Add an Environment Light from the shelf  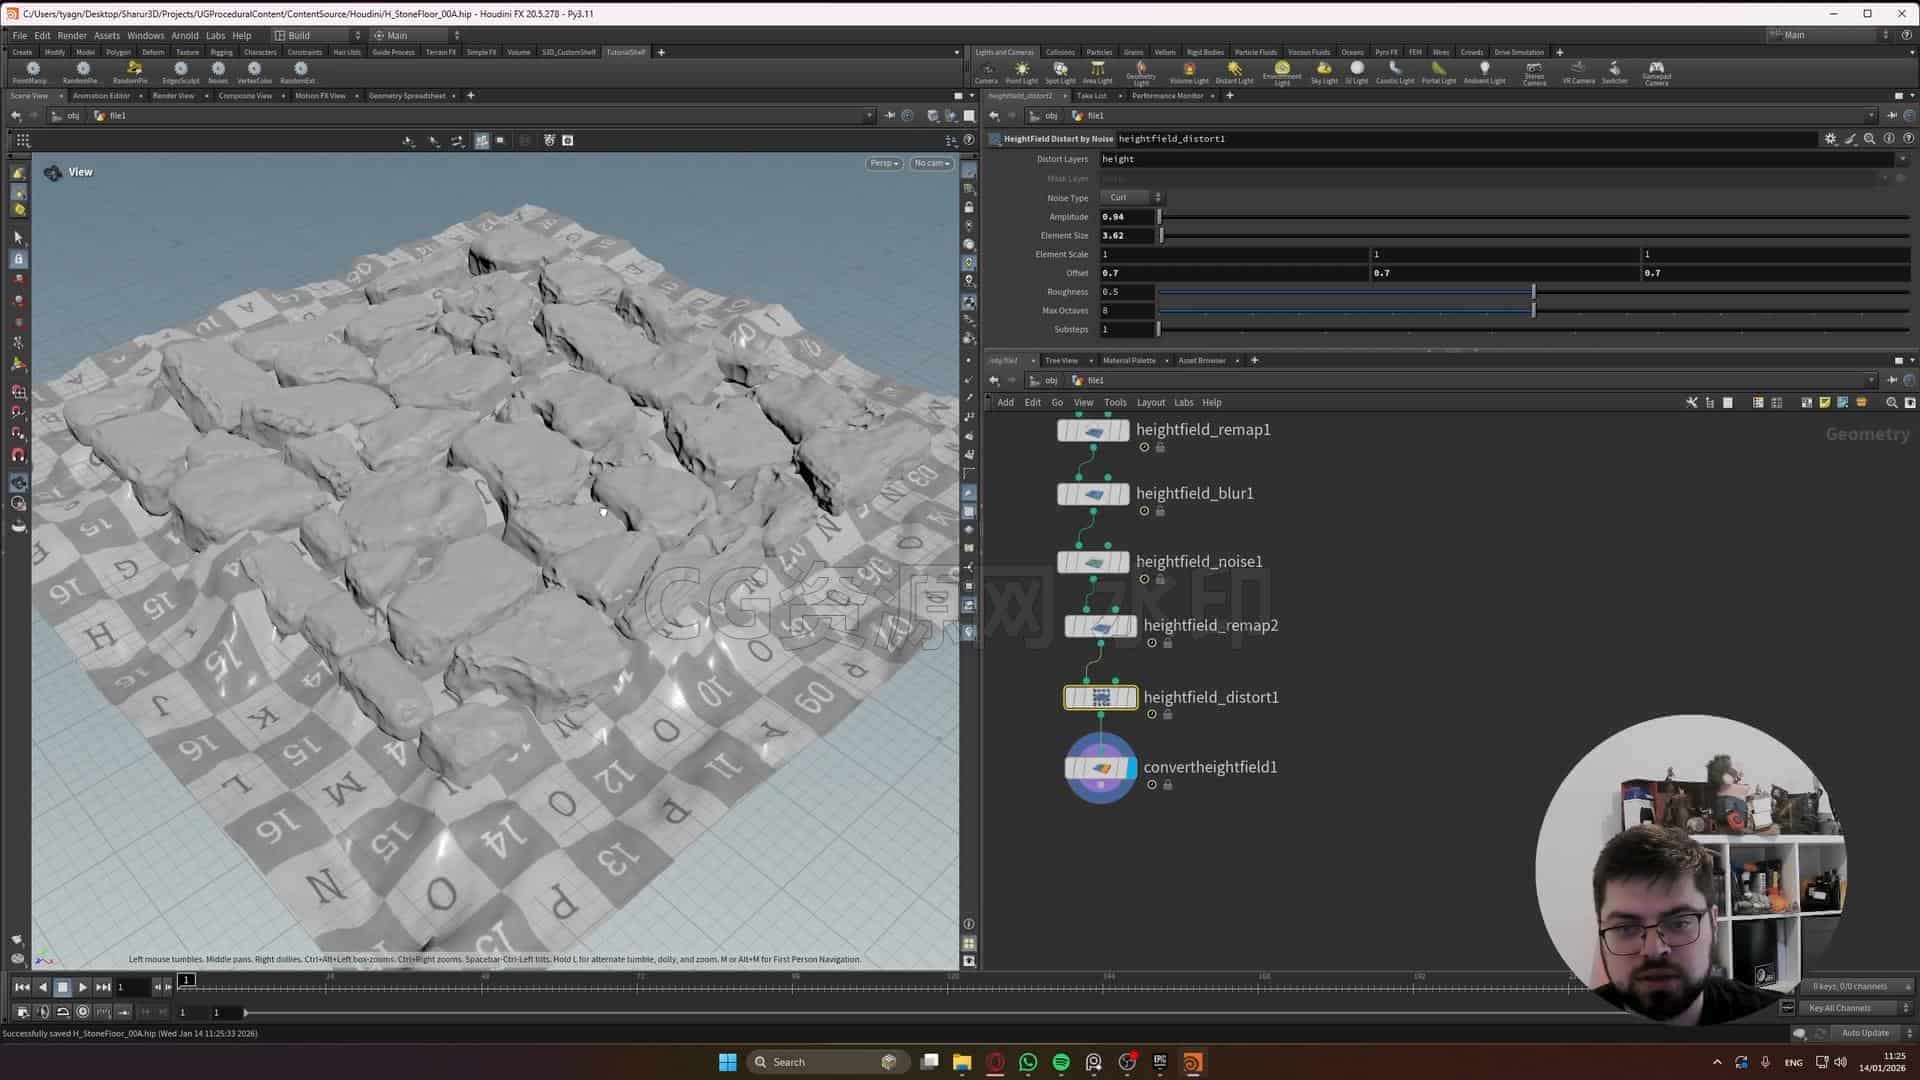click(x=1282, y=72)
